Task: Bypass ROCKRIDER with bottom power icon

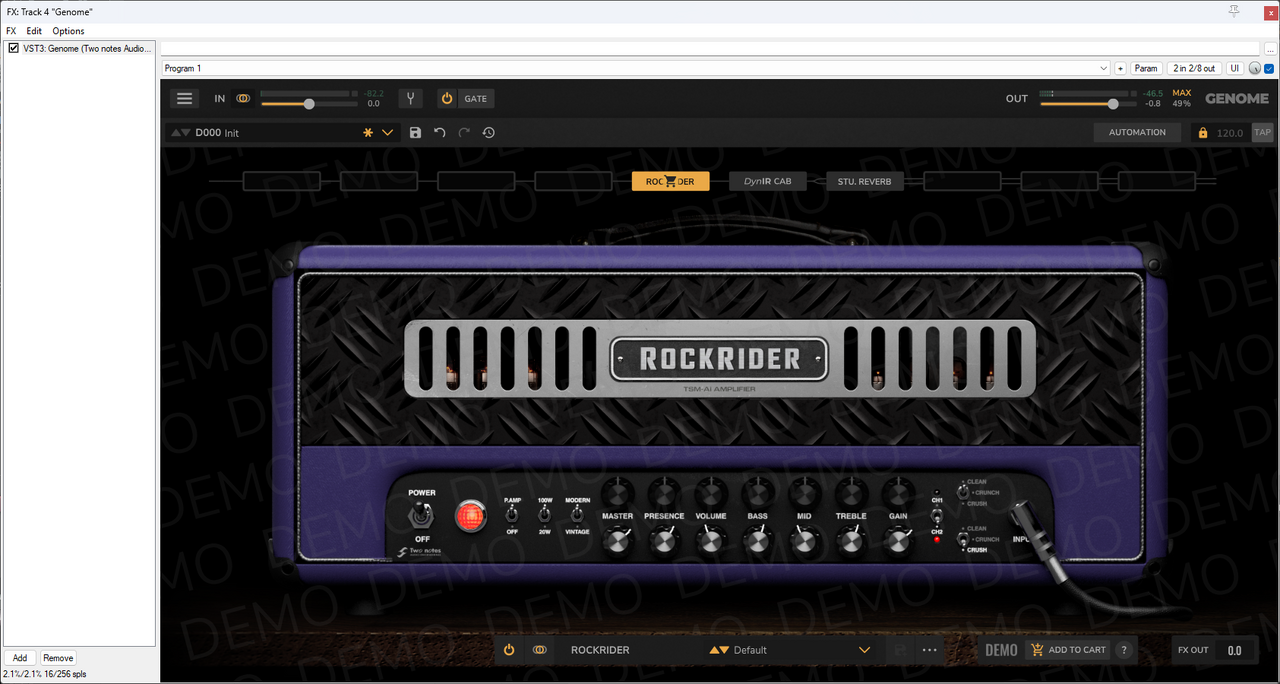Action: pos(509,650)
